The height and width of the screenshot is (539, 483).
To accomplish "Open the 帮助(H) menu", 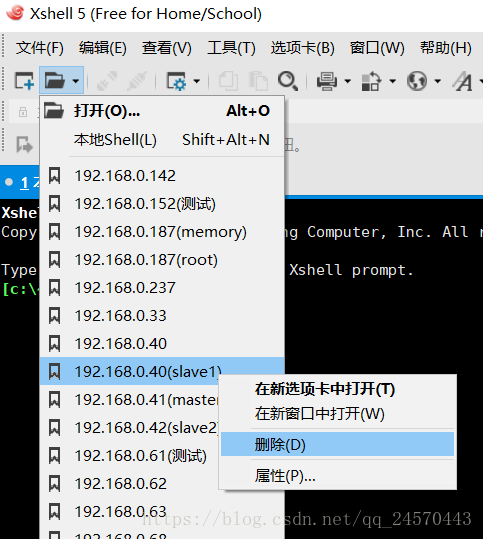I will [446, 48].
